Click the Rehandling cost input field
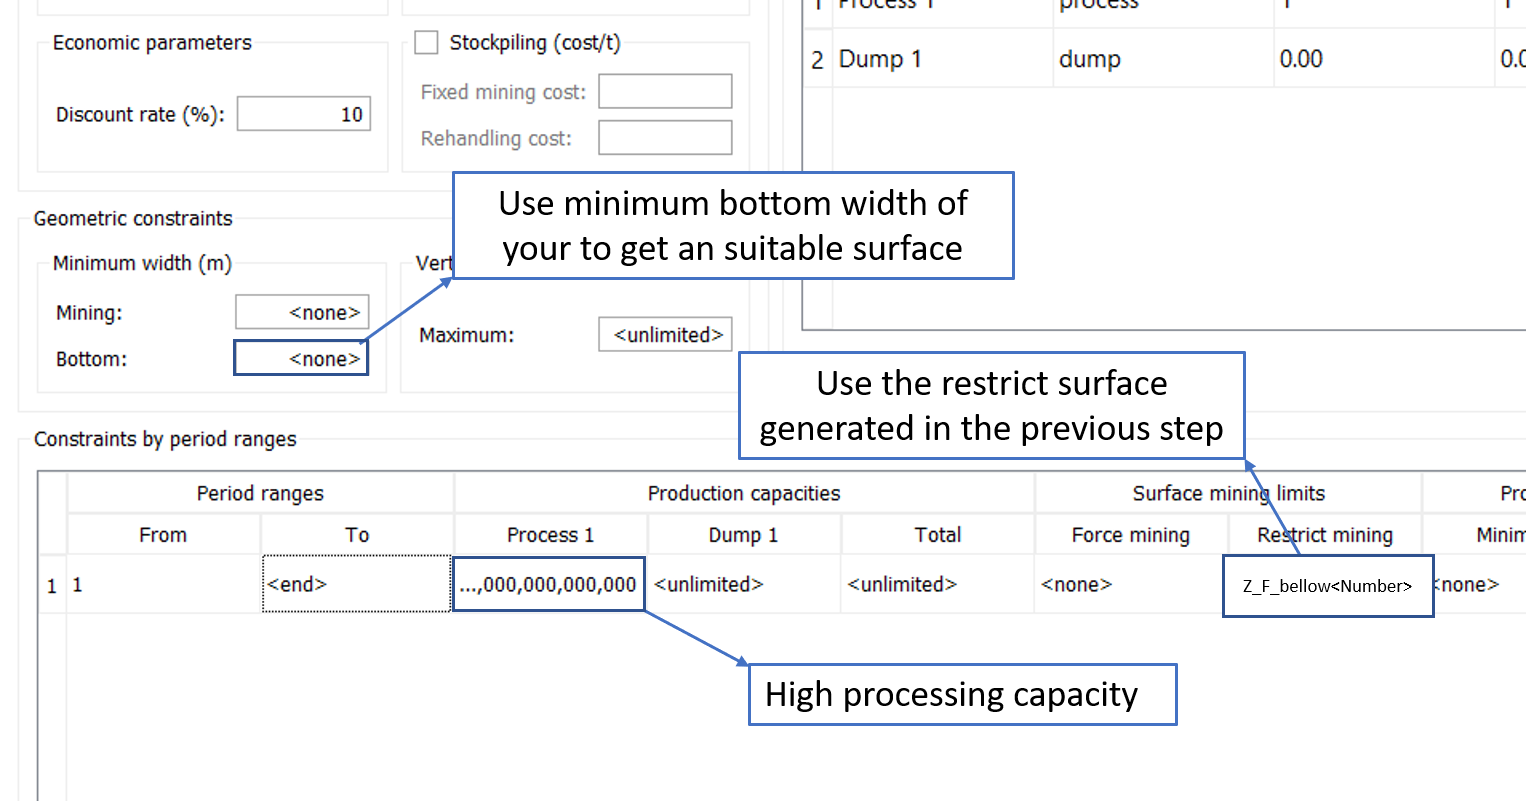The width and height of the screenshot is (1526, 801). (665, 138)
